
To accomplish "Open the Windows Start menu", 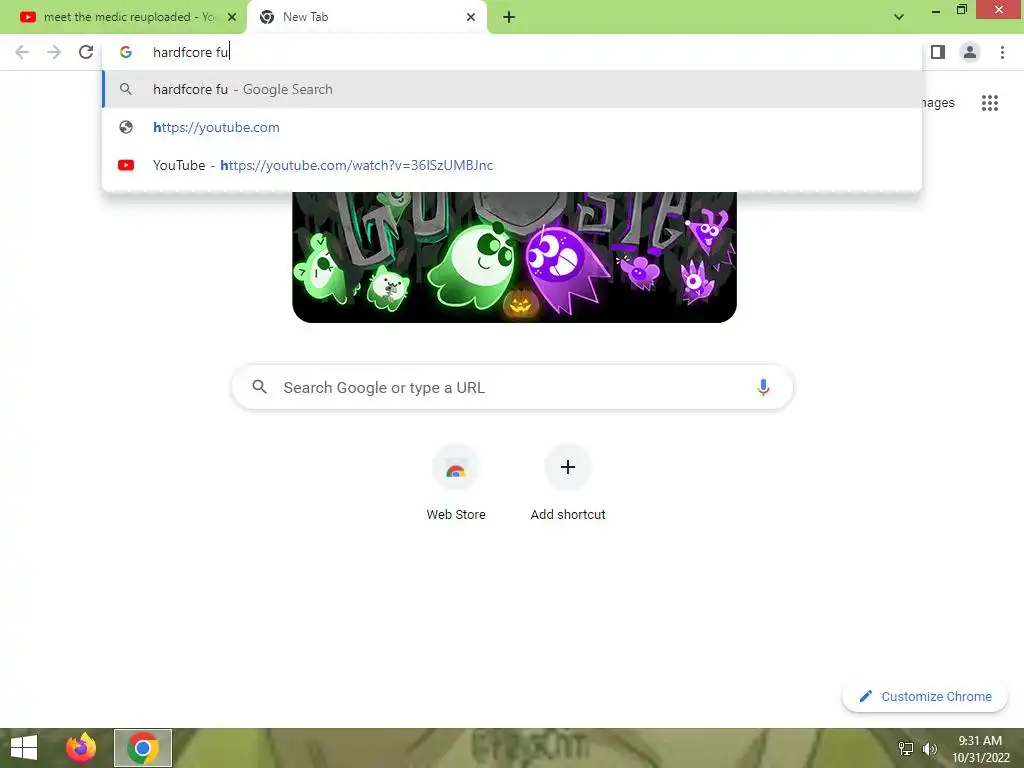I will (24, 748).
